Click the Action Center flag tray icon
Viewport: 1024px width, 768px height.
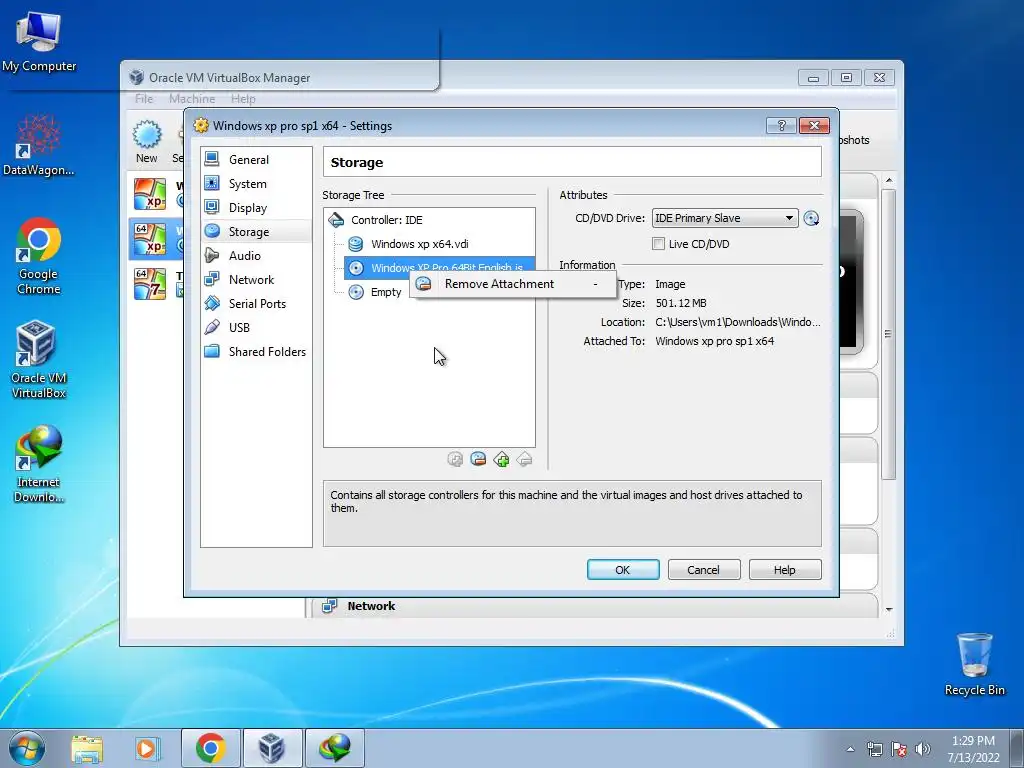point(899,749)
